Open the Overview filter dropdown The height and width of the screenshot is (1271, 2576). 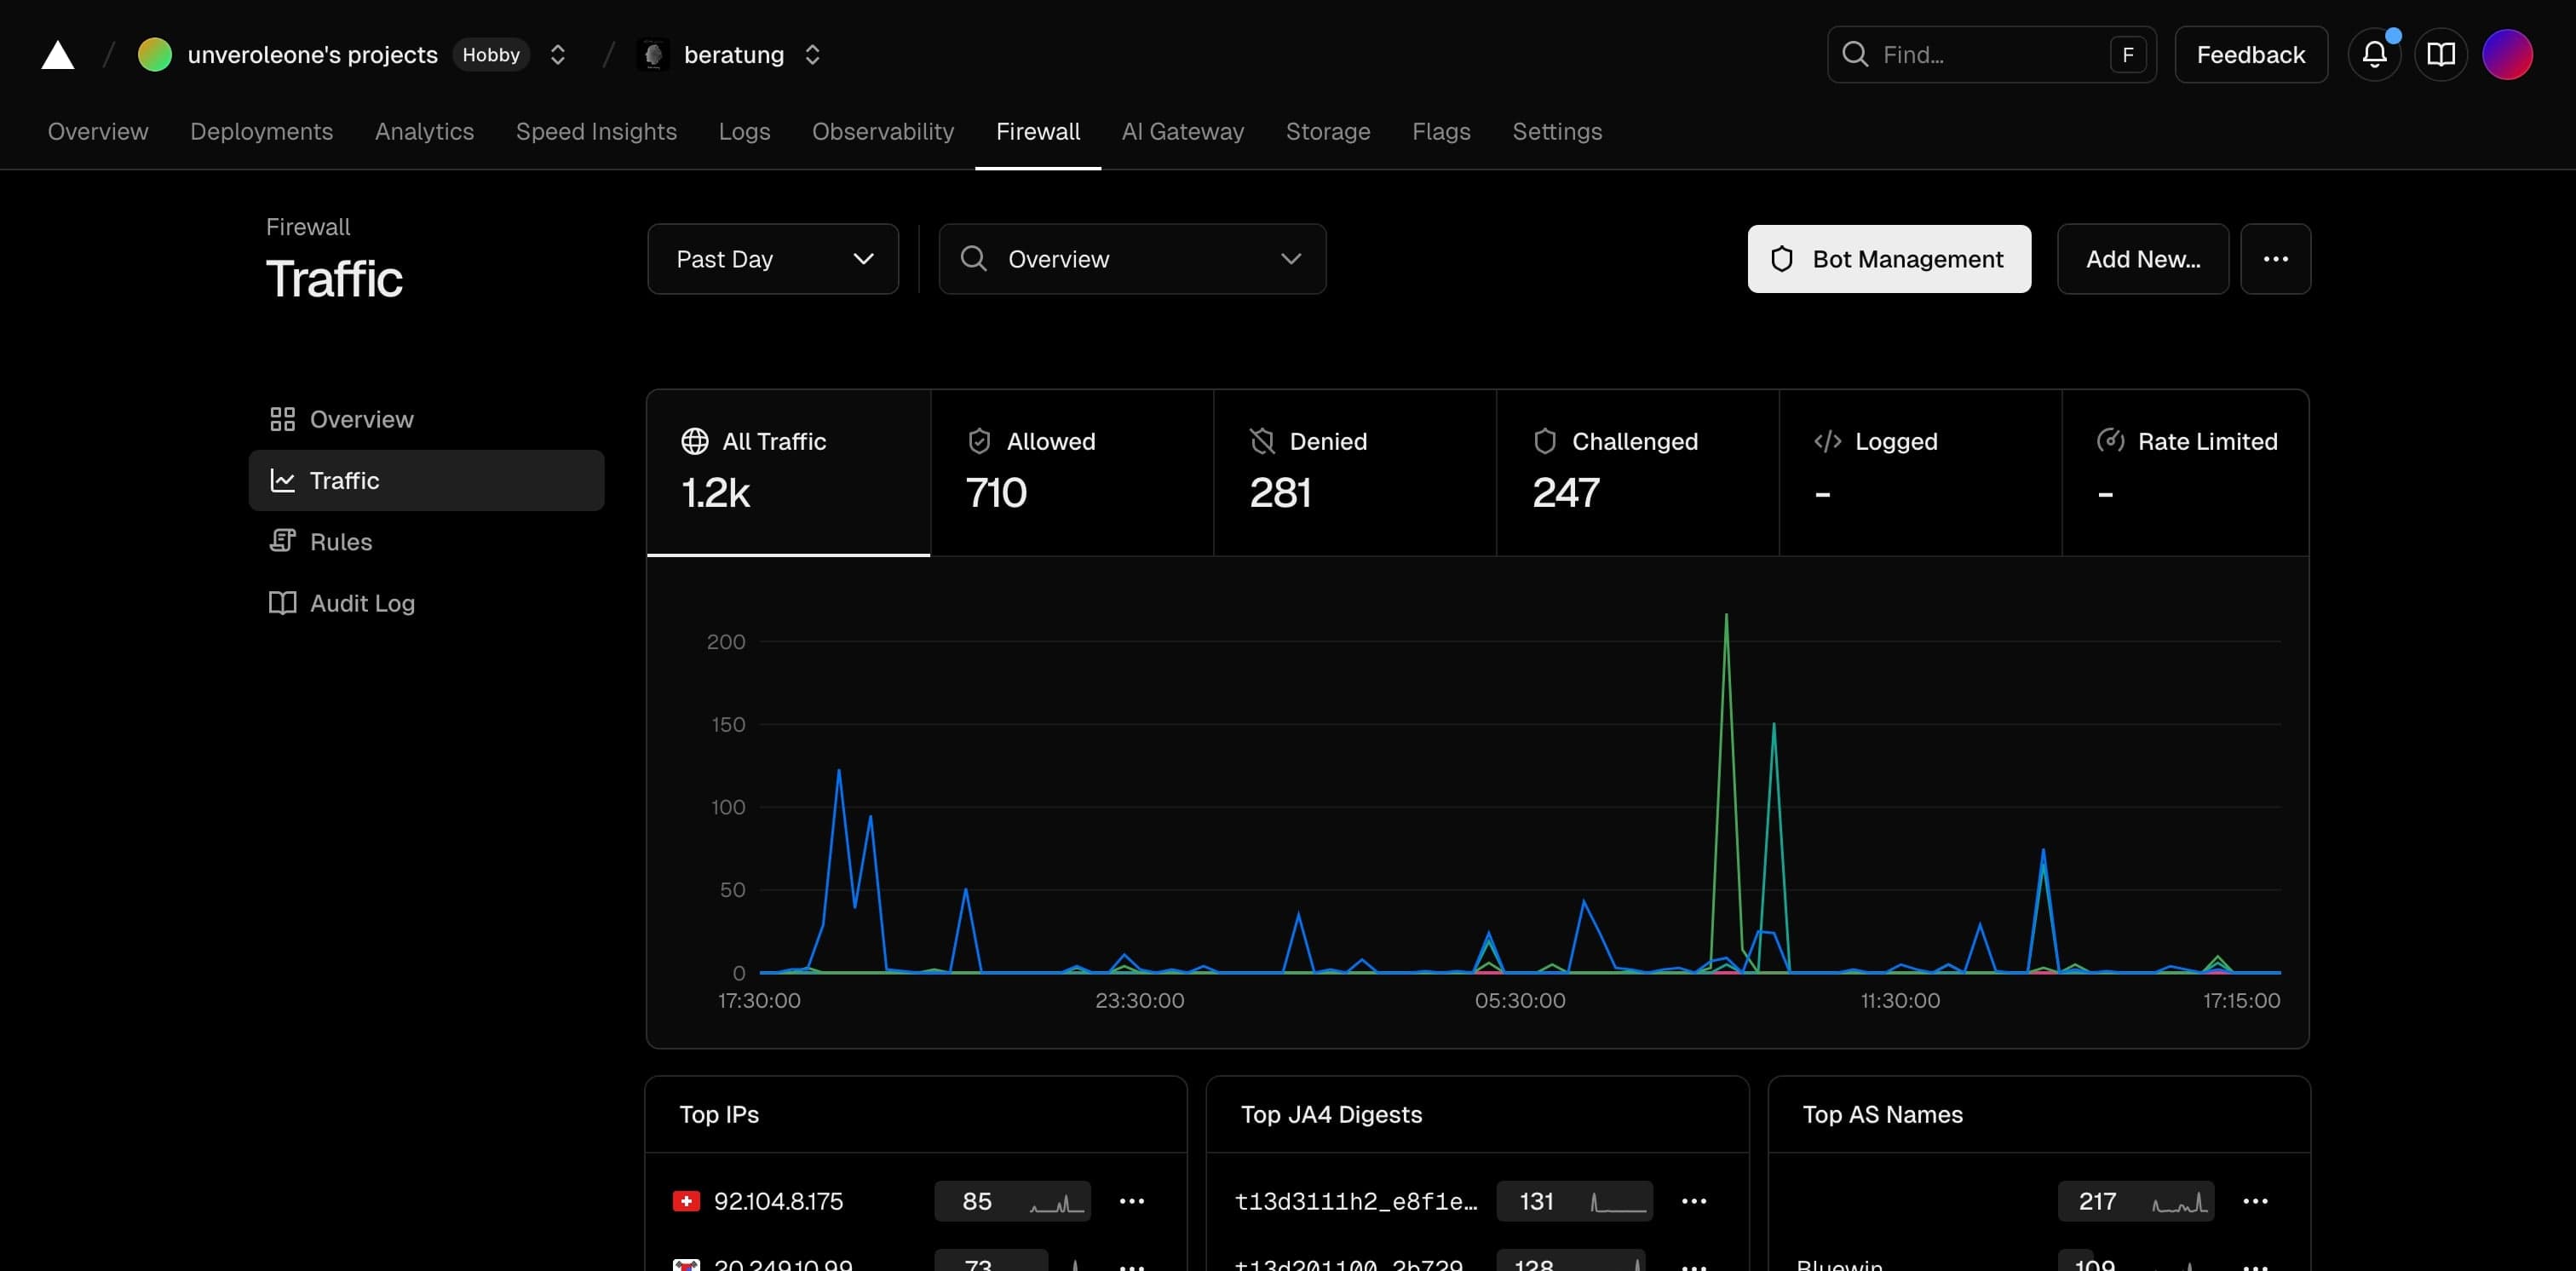[1132, 259]
